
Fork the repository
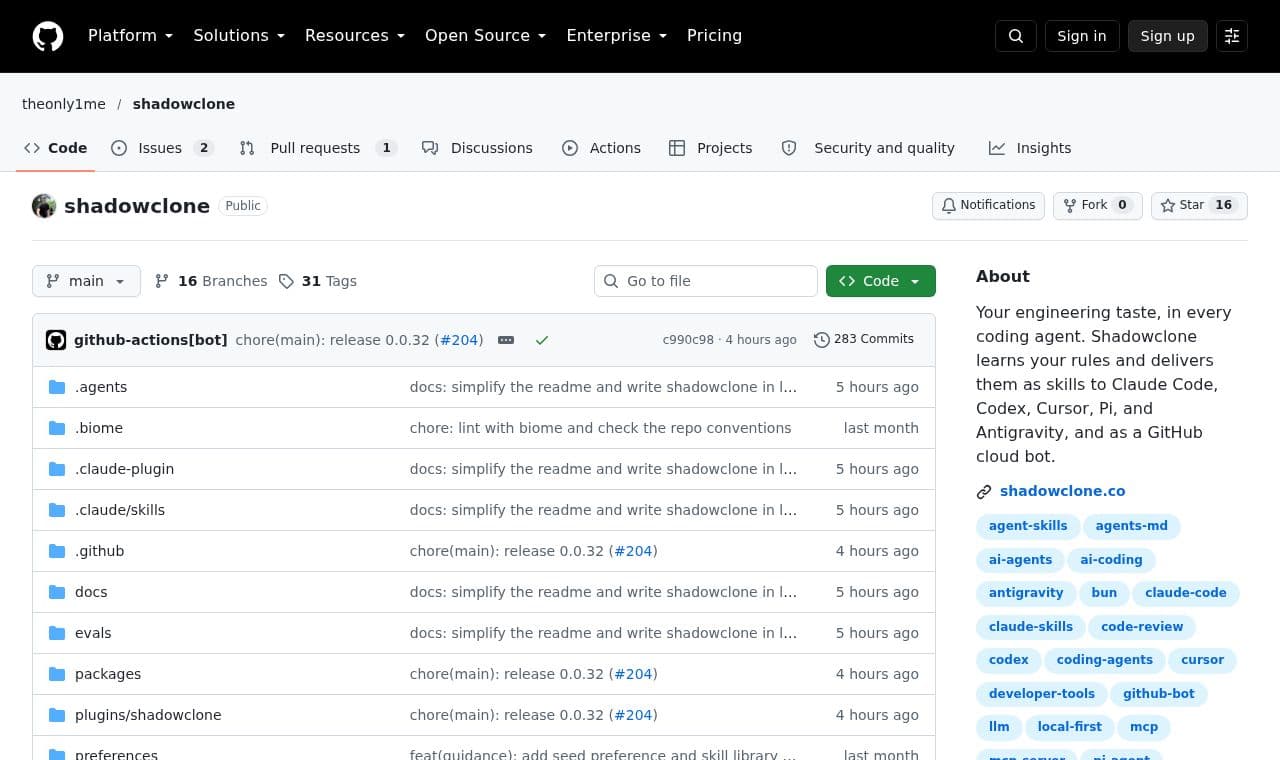tap(1097, 205)
